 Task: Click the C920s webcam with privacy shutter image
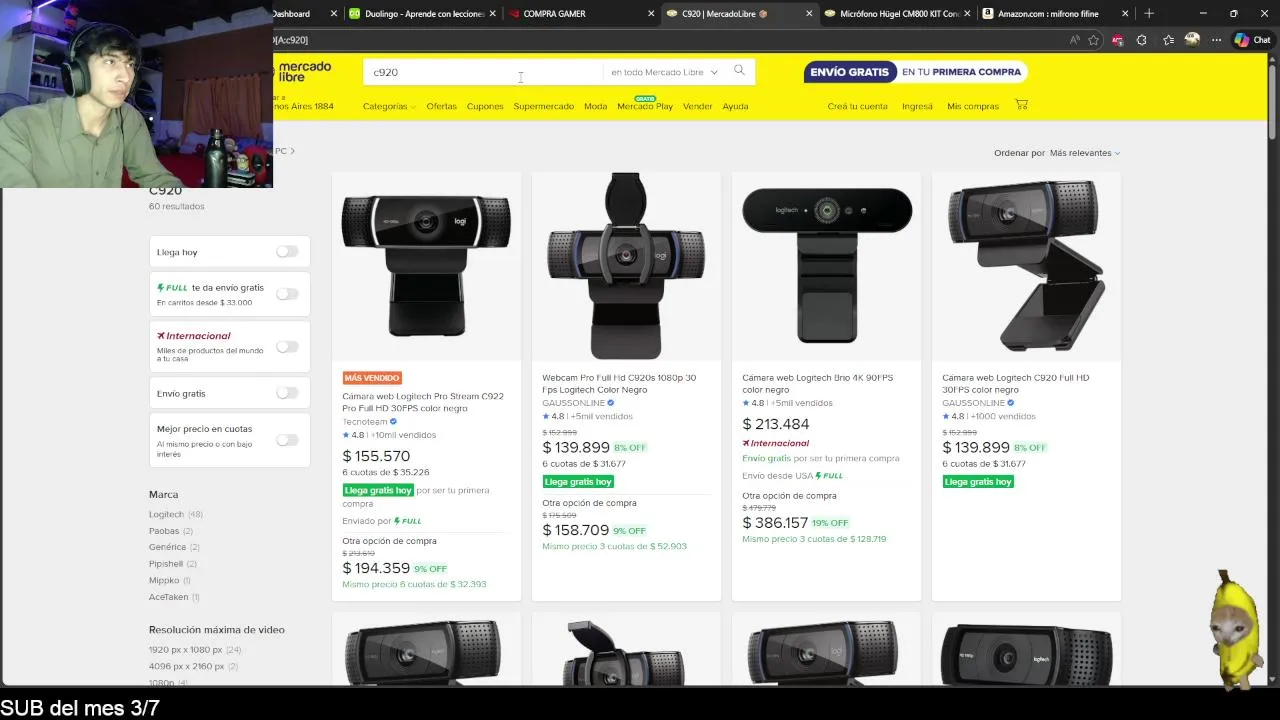point(626,266)
